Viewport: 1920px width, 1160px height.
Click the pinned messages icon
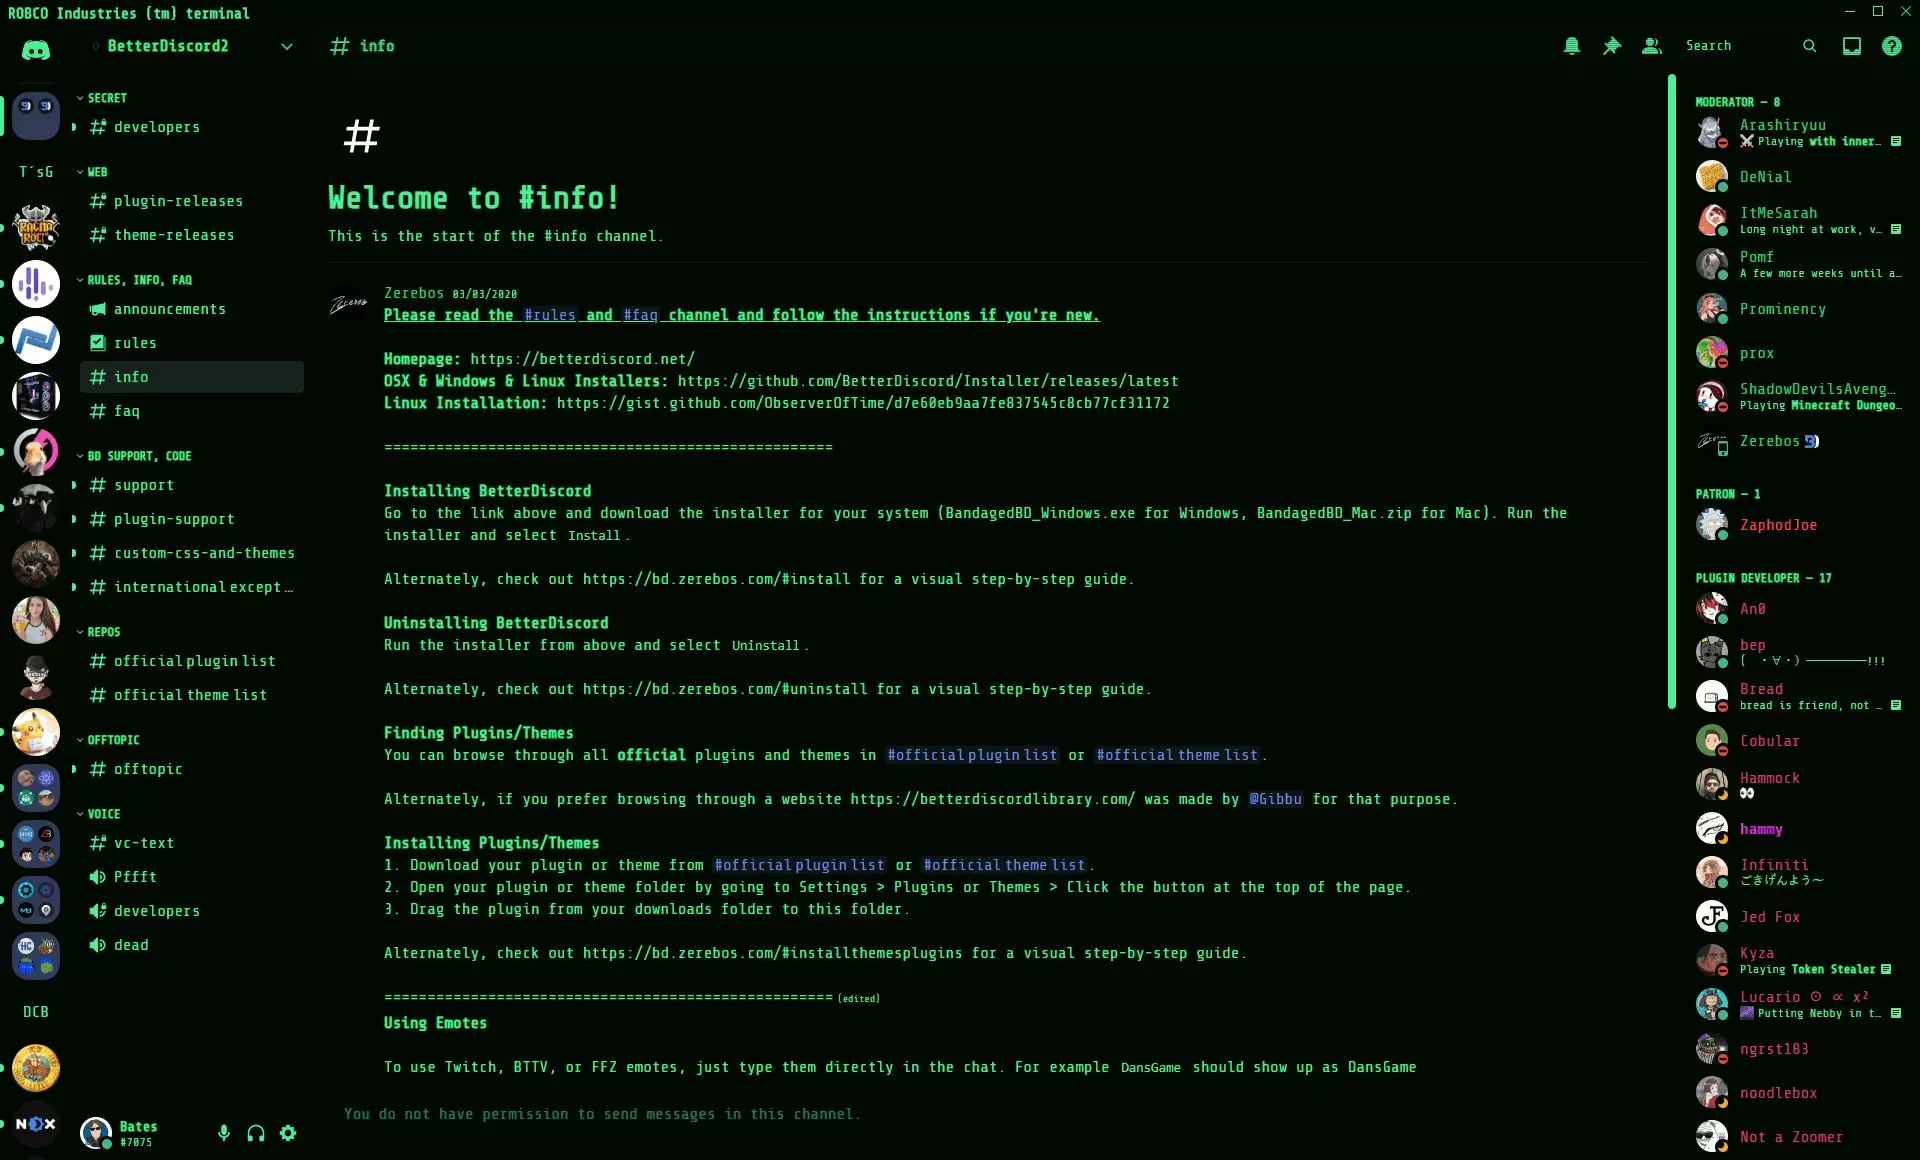coord(1613,45)
